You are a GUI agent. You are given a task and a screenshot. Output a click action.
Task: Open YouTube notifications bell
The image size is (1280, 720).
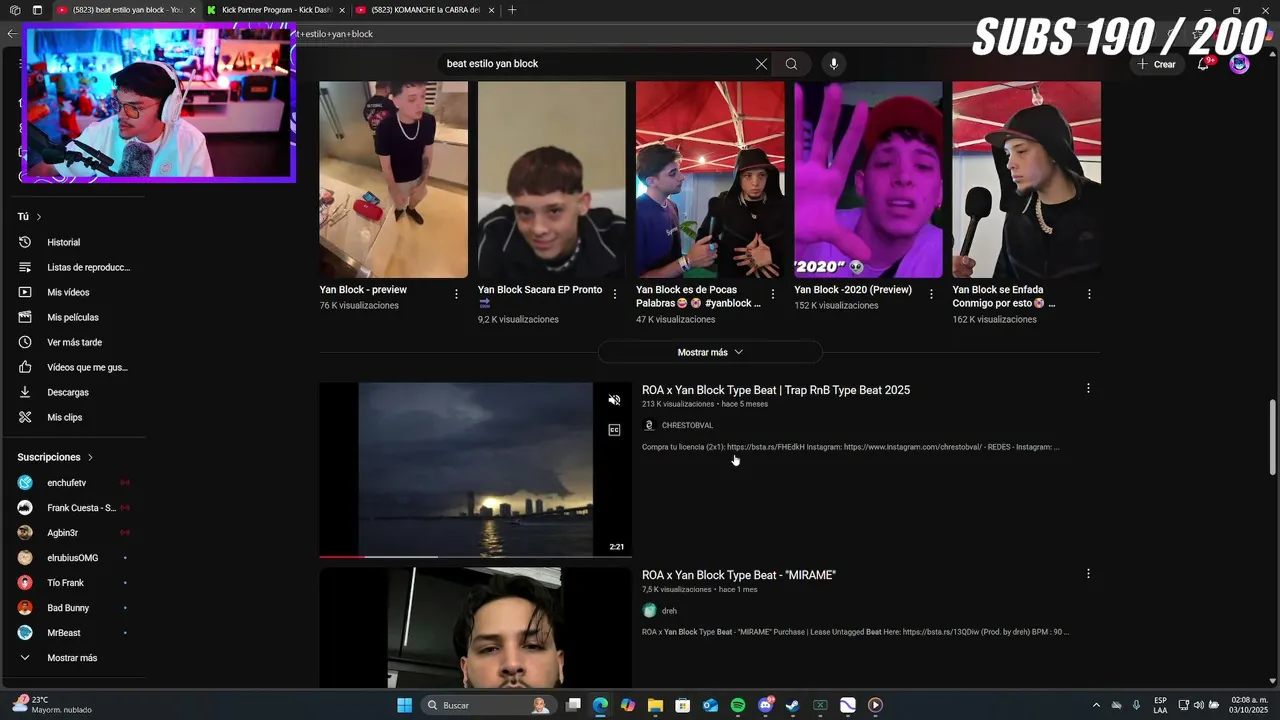tap(1204, 64)
